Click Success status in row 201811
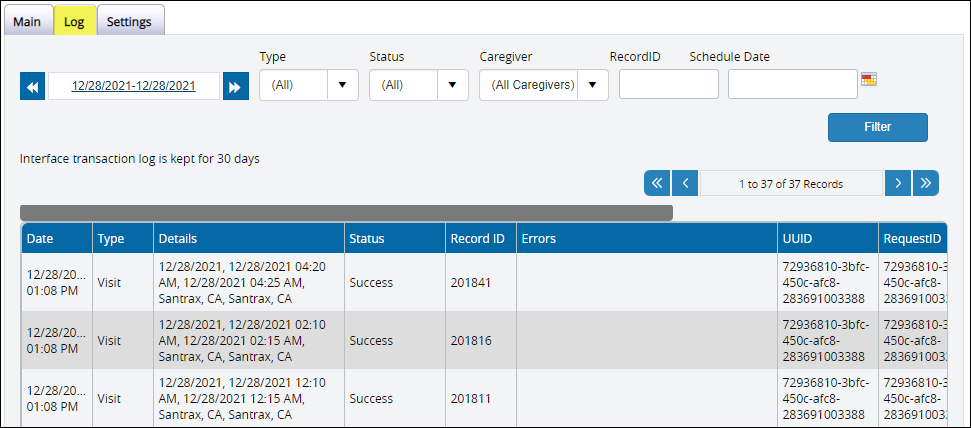 tap(395, 398)
